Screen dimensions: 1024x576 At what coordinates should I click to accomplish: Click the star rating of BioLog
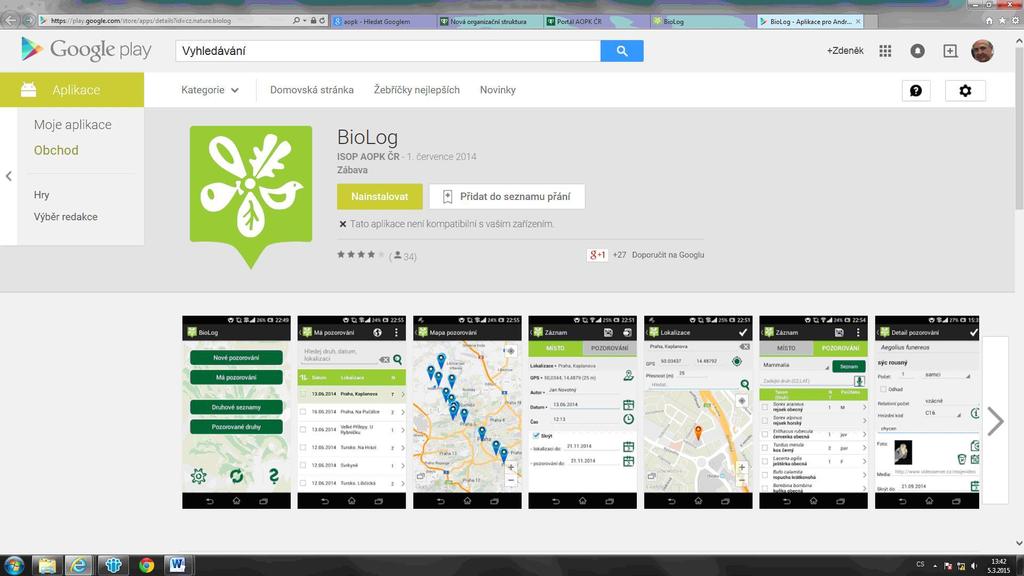coord(360,255)
